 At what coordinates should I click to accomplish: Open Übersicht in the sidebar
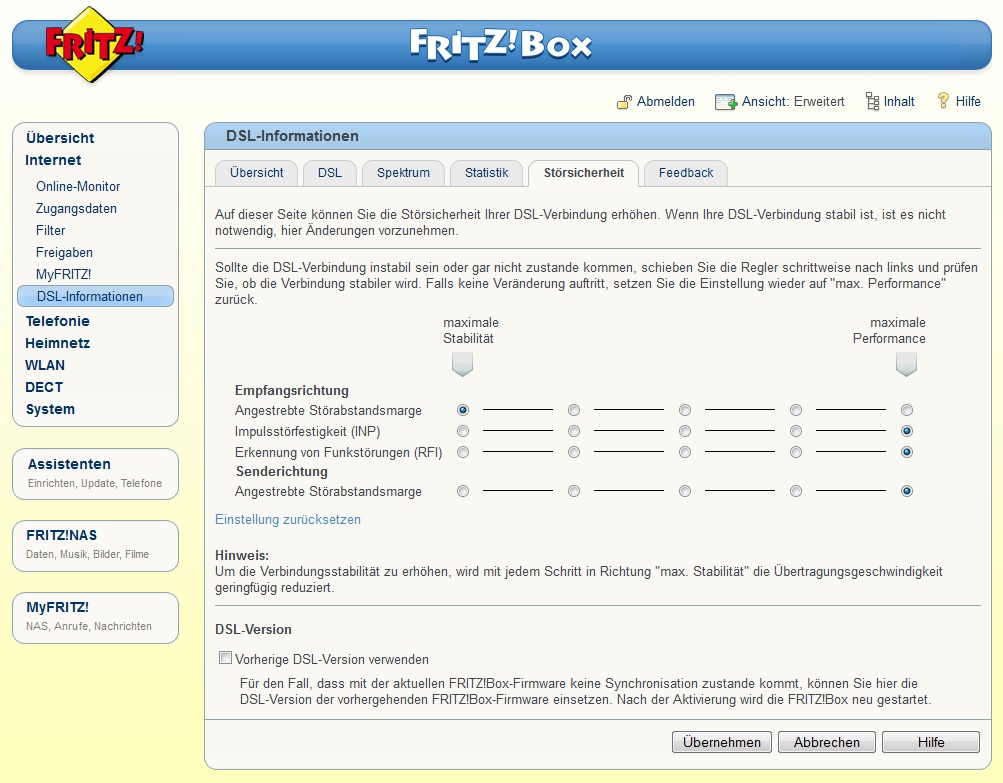pyautogui.click(x=60, y=138)
